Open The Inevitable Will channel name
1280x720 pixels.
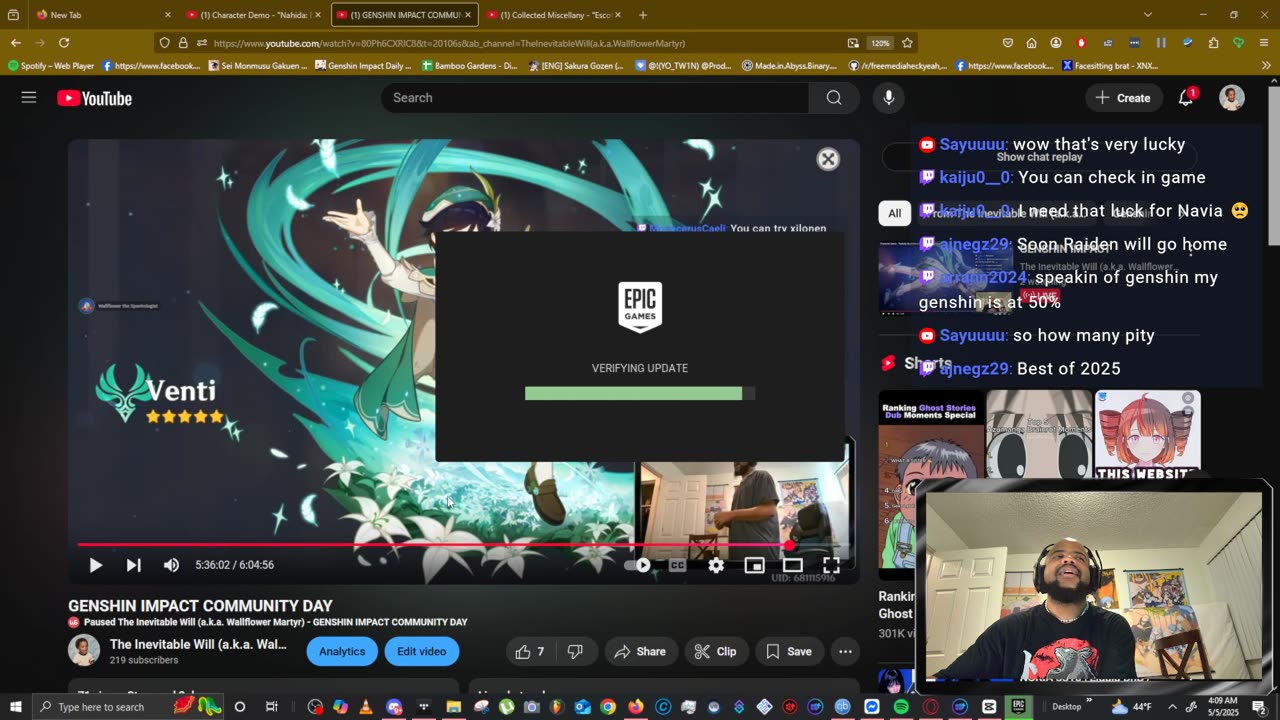pos(198,644)
